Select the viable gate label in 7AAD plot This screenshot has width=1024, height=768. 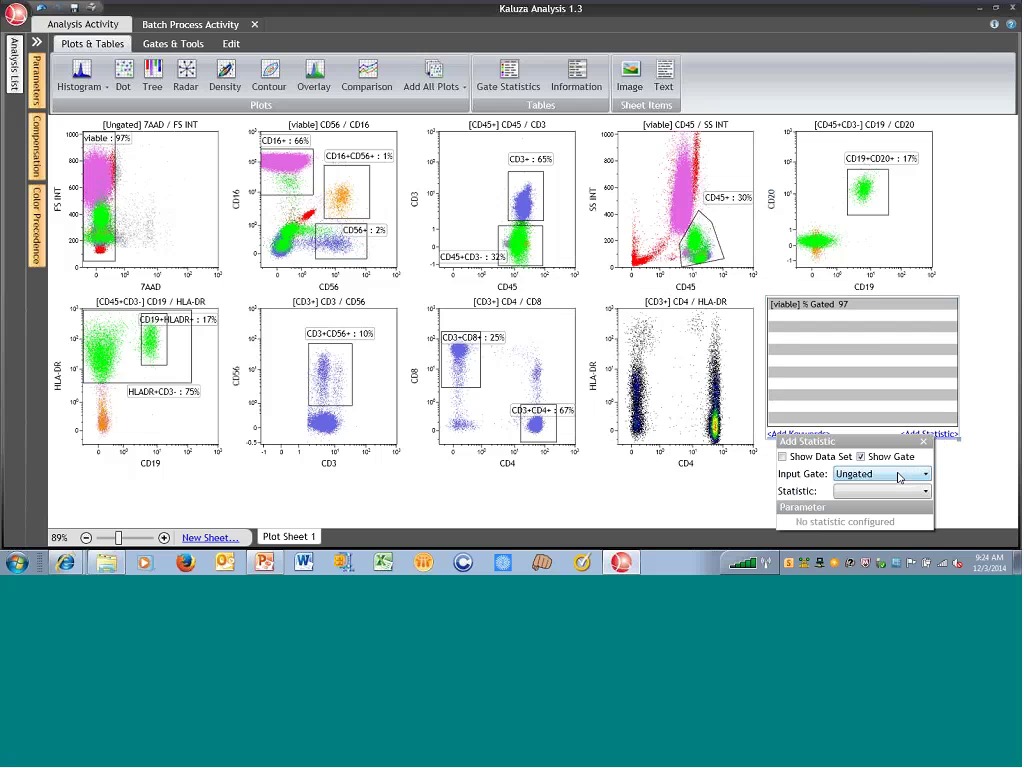107,138
